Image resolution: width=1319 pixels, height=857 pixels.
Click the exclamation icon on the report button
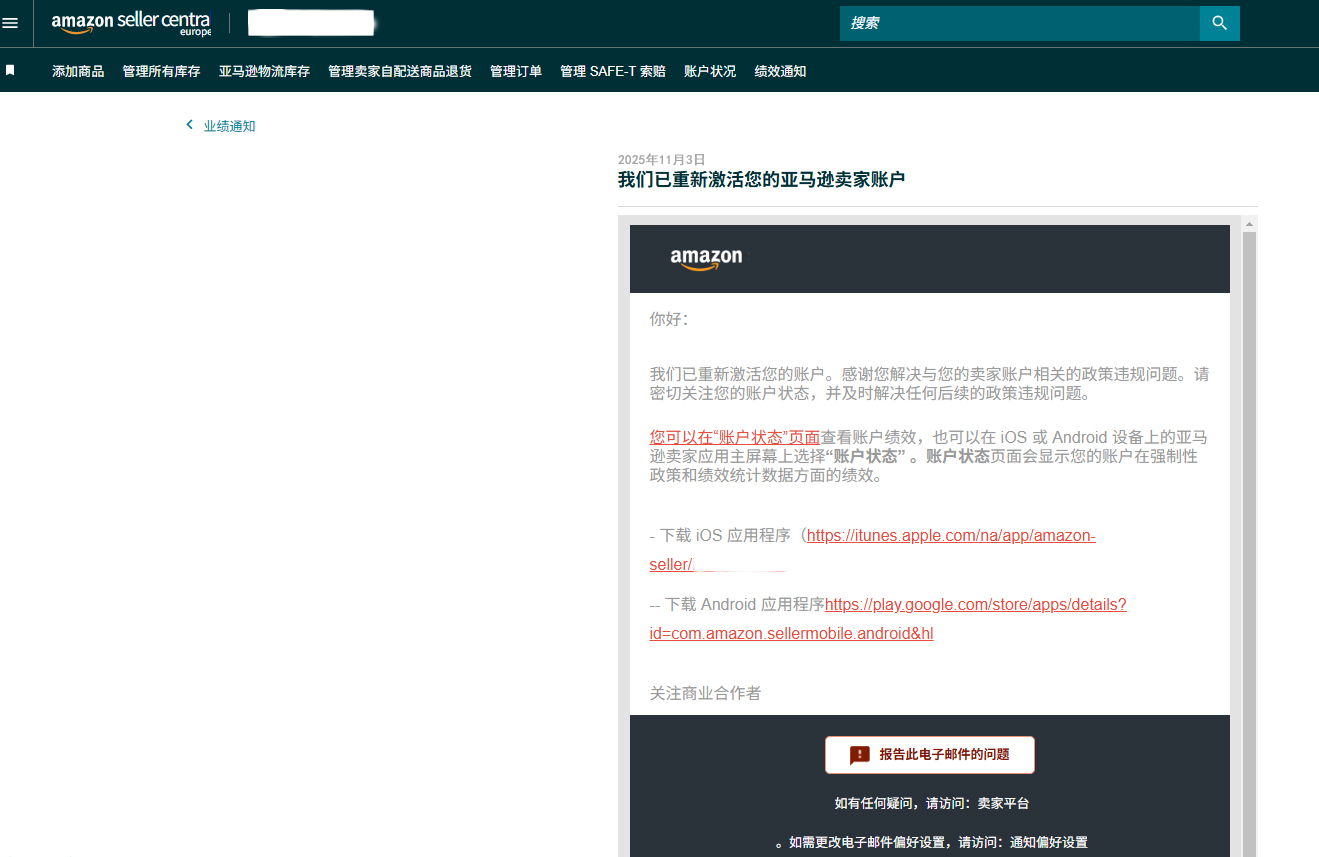(x=859, y=754)
